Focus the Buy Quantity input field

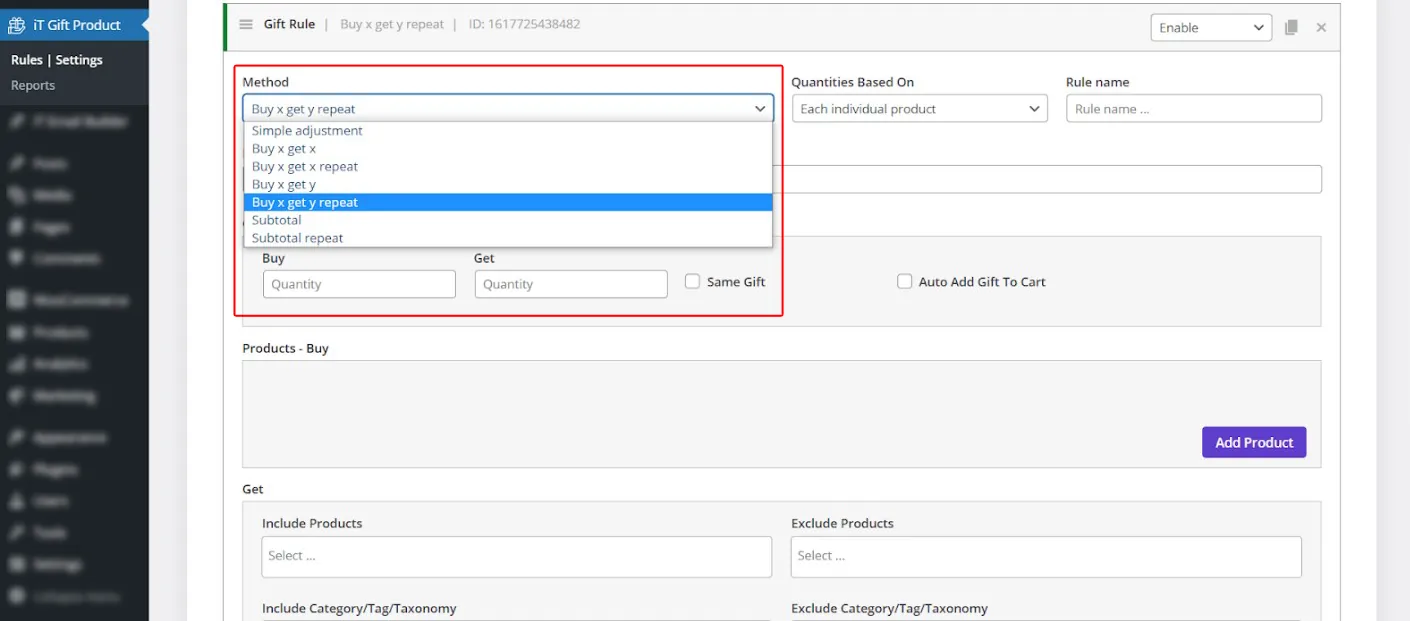(359, 284)
